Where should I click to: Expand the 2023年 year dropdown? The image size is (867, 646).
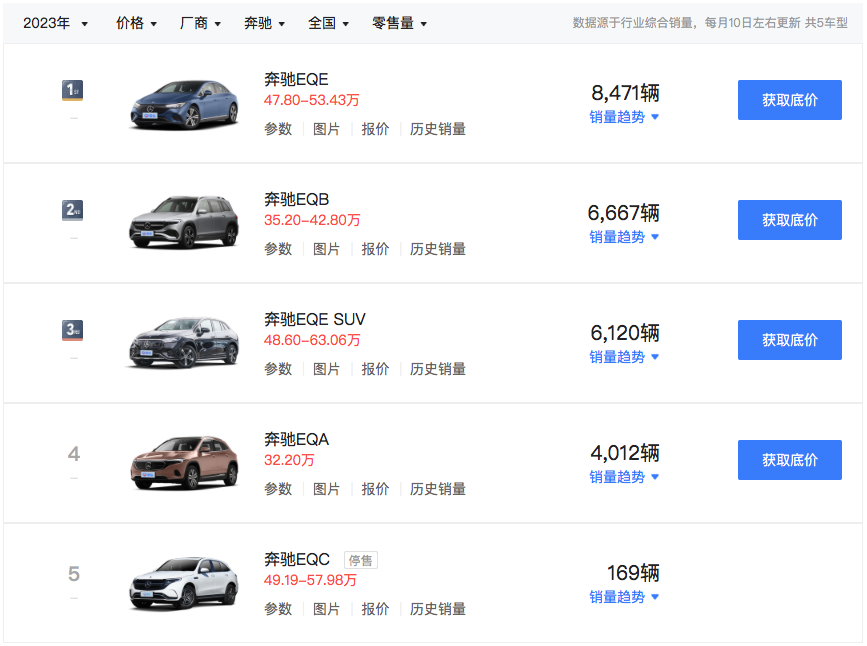click(55, 23)
